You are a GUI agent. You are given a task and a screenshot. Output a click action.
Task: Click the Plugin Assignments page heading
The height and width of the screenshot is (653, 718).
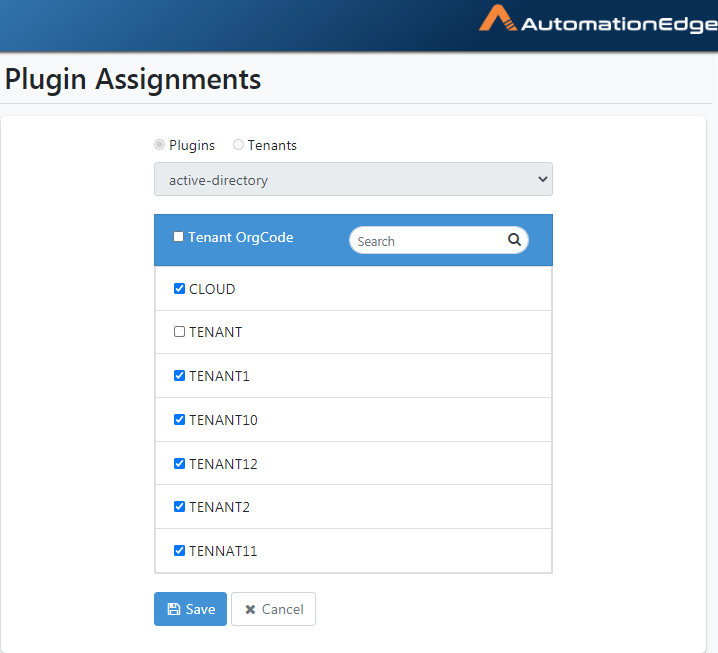tap(133, 79)
